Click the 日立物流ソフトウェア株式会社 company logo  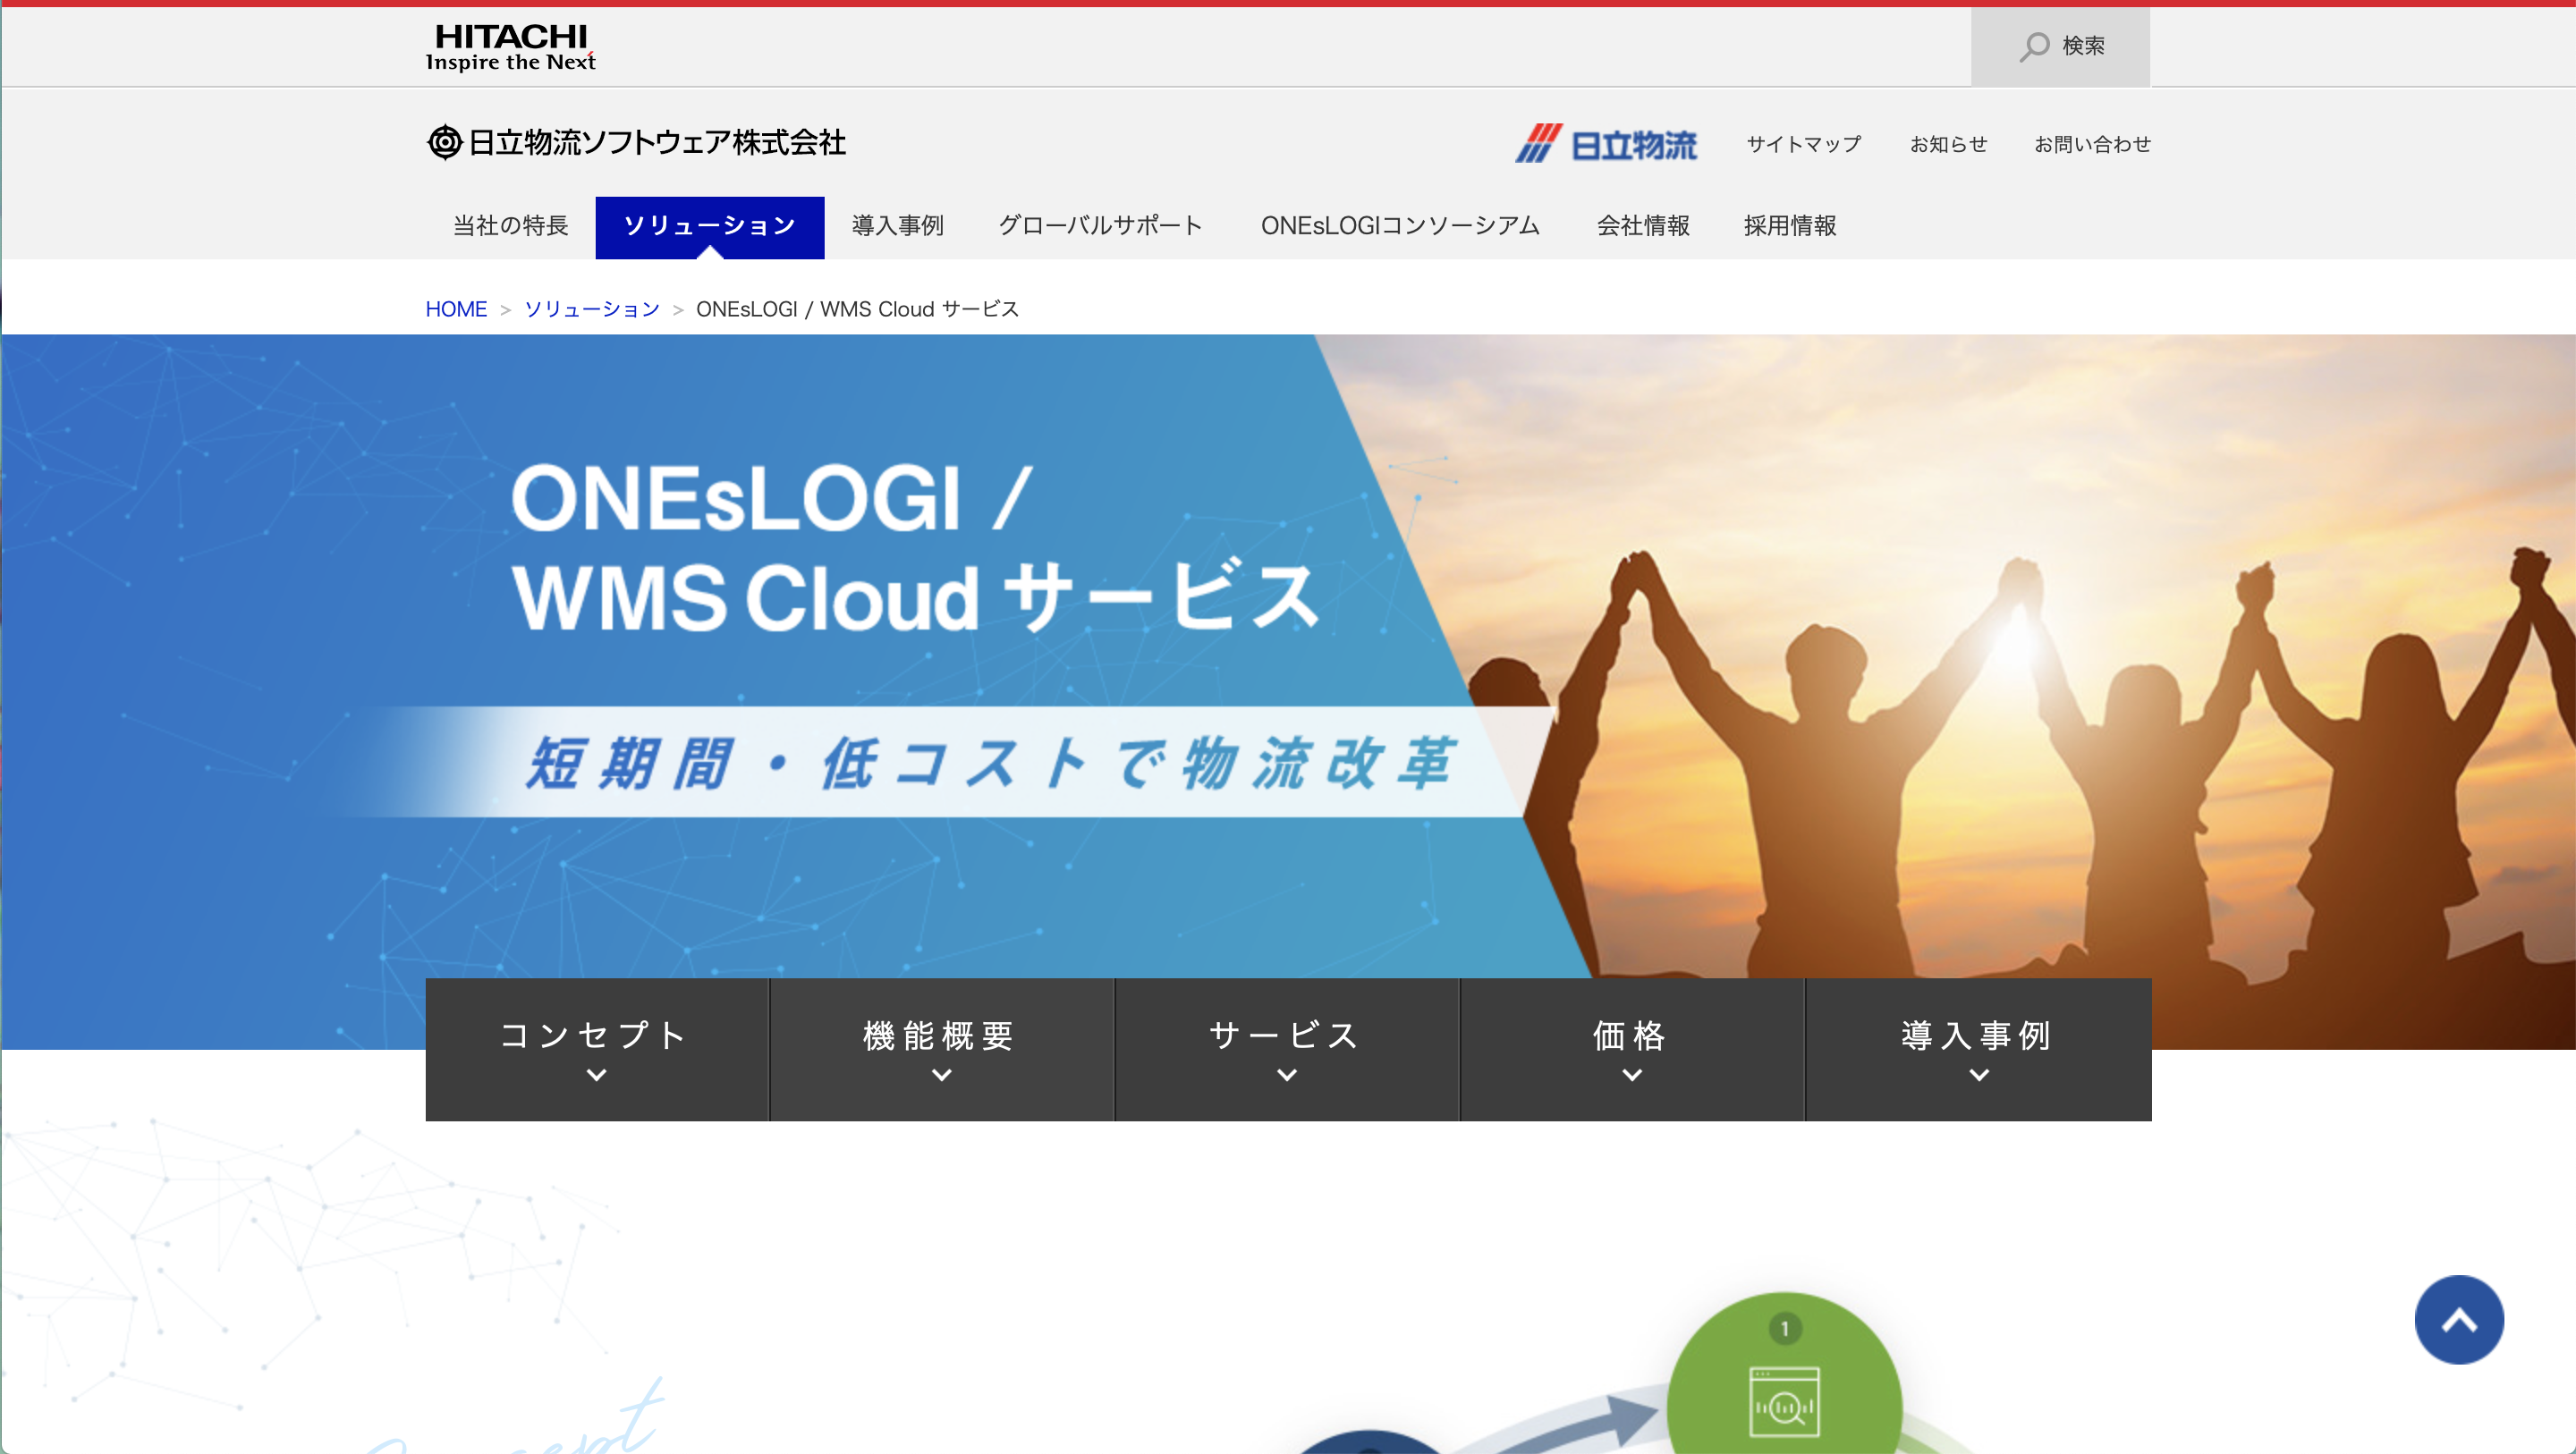click(636, 142)
